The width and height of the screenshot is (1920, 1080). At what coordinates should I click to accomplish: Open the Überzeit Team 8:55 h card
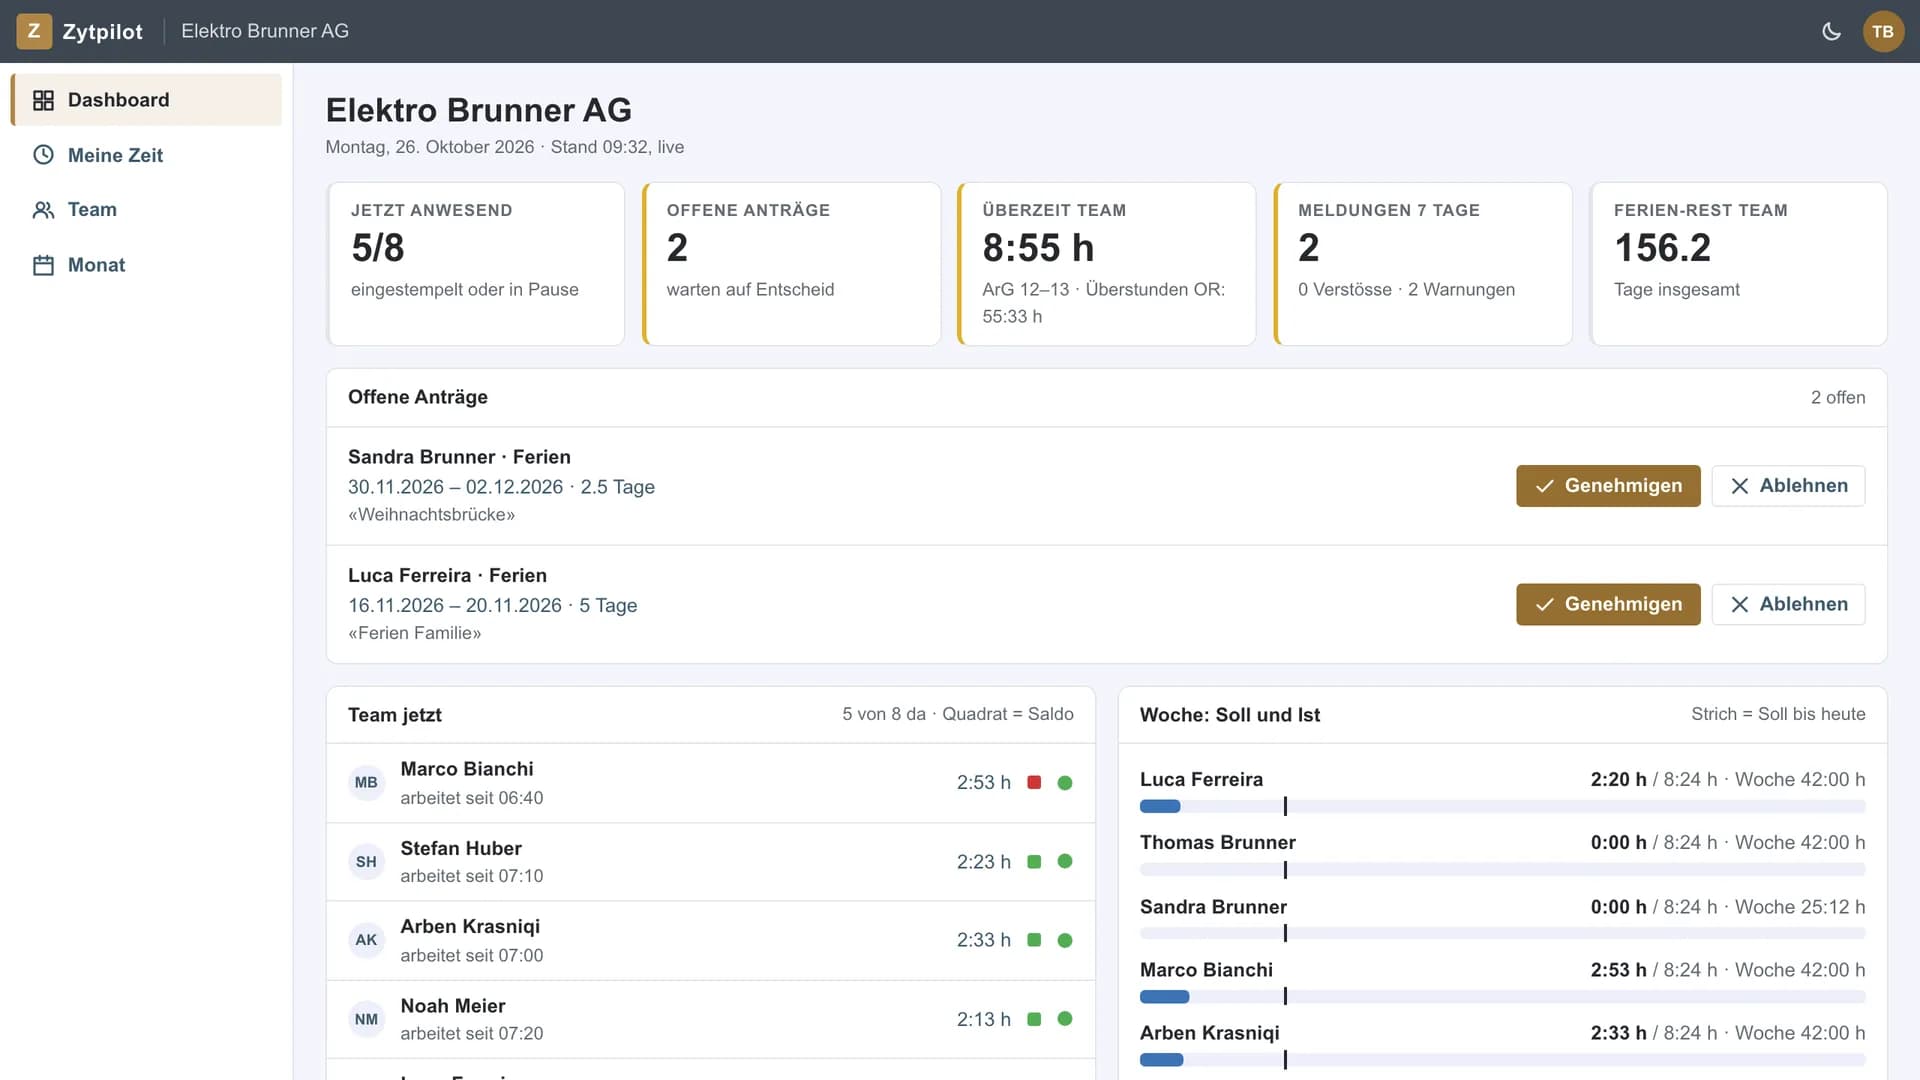point(1107,264)
